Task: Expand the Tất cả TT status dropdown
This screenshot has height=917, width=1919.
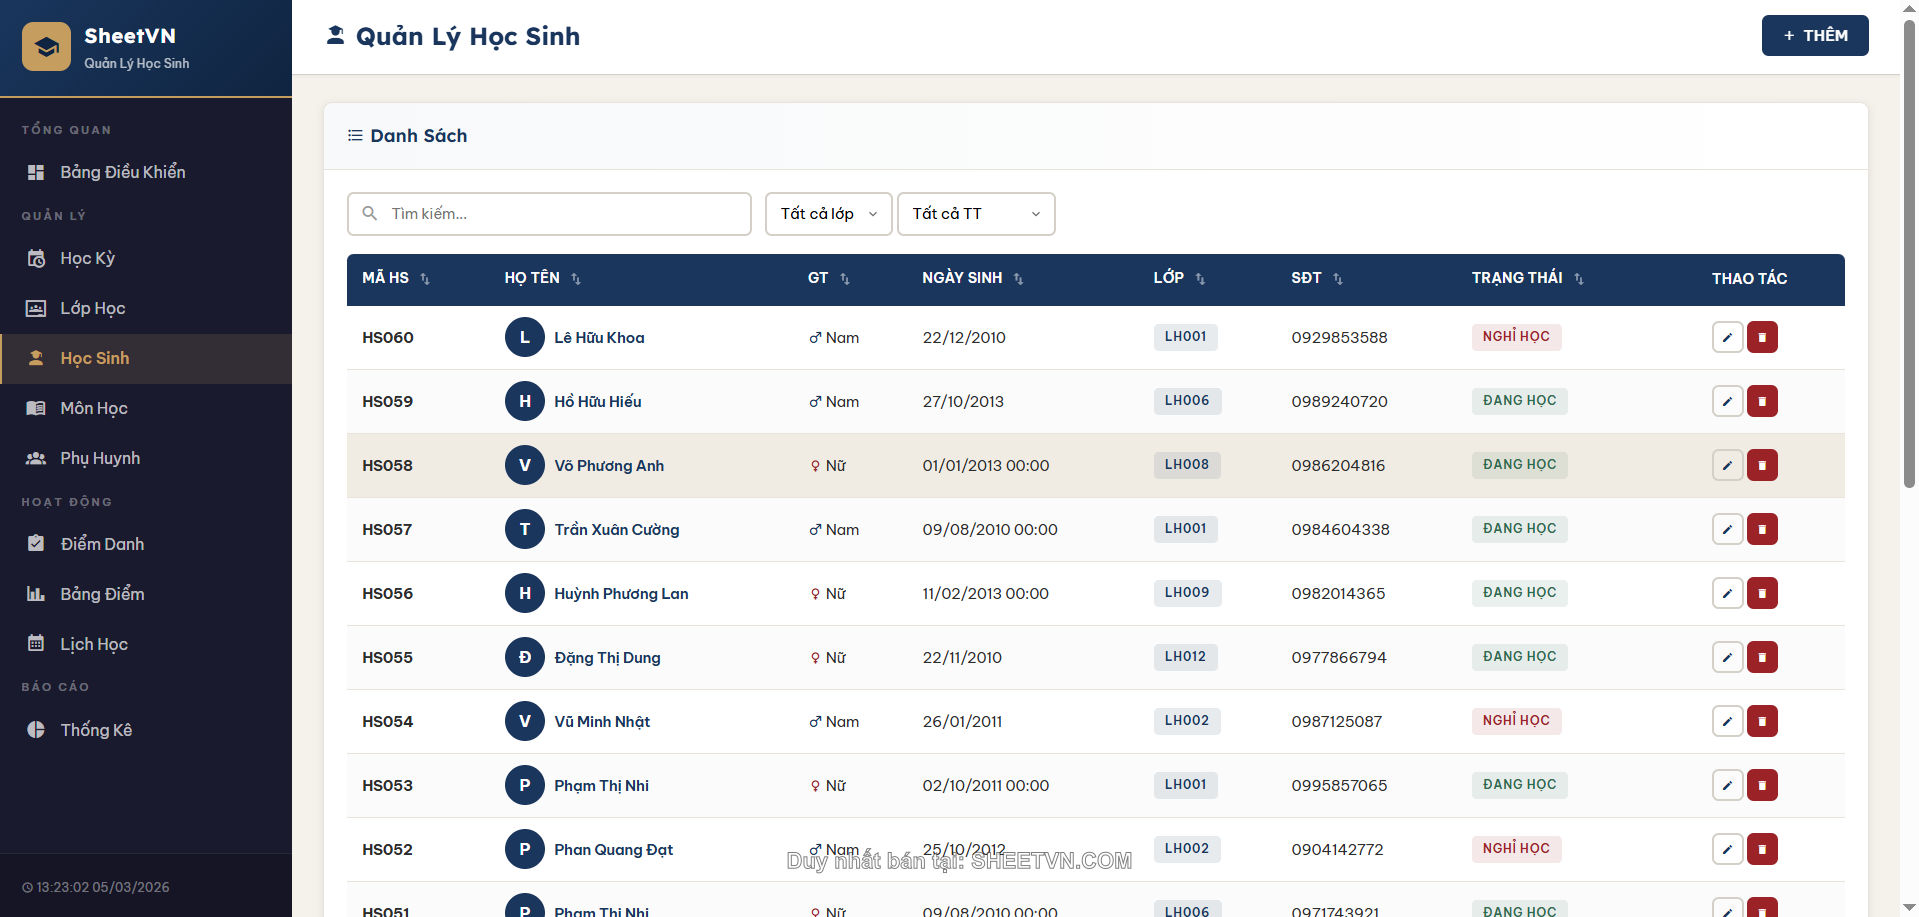Action: [x=975, y=214]
